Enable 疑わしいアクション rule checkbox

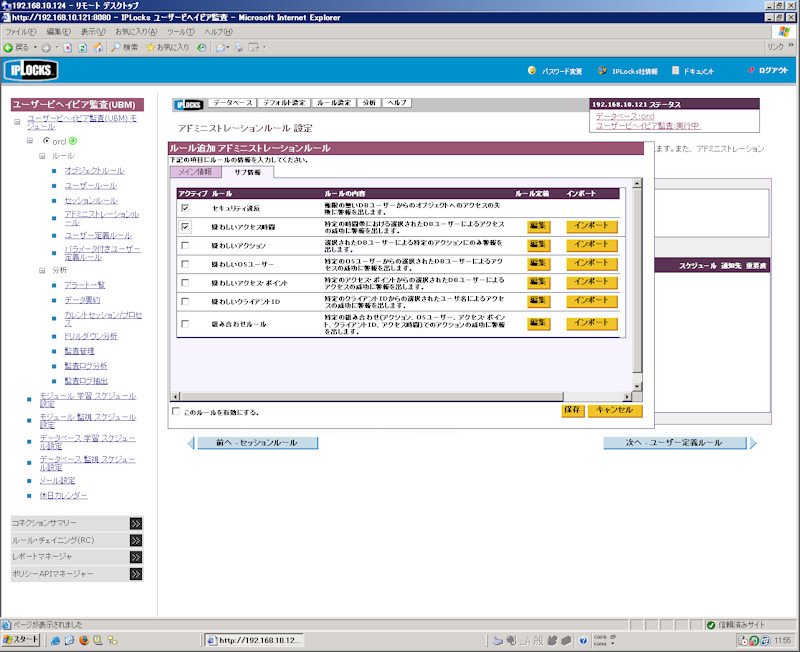click(x=185, y=245)
